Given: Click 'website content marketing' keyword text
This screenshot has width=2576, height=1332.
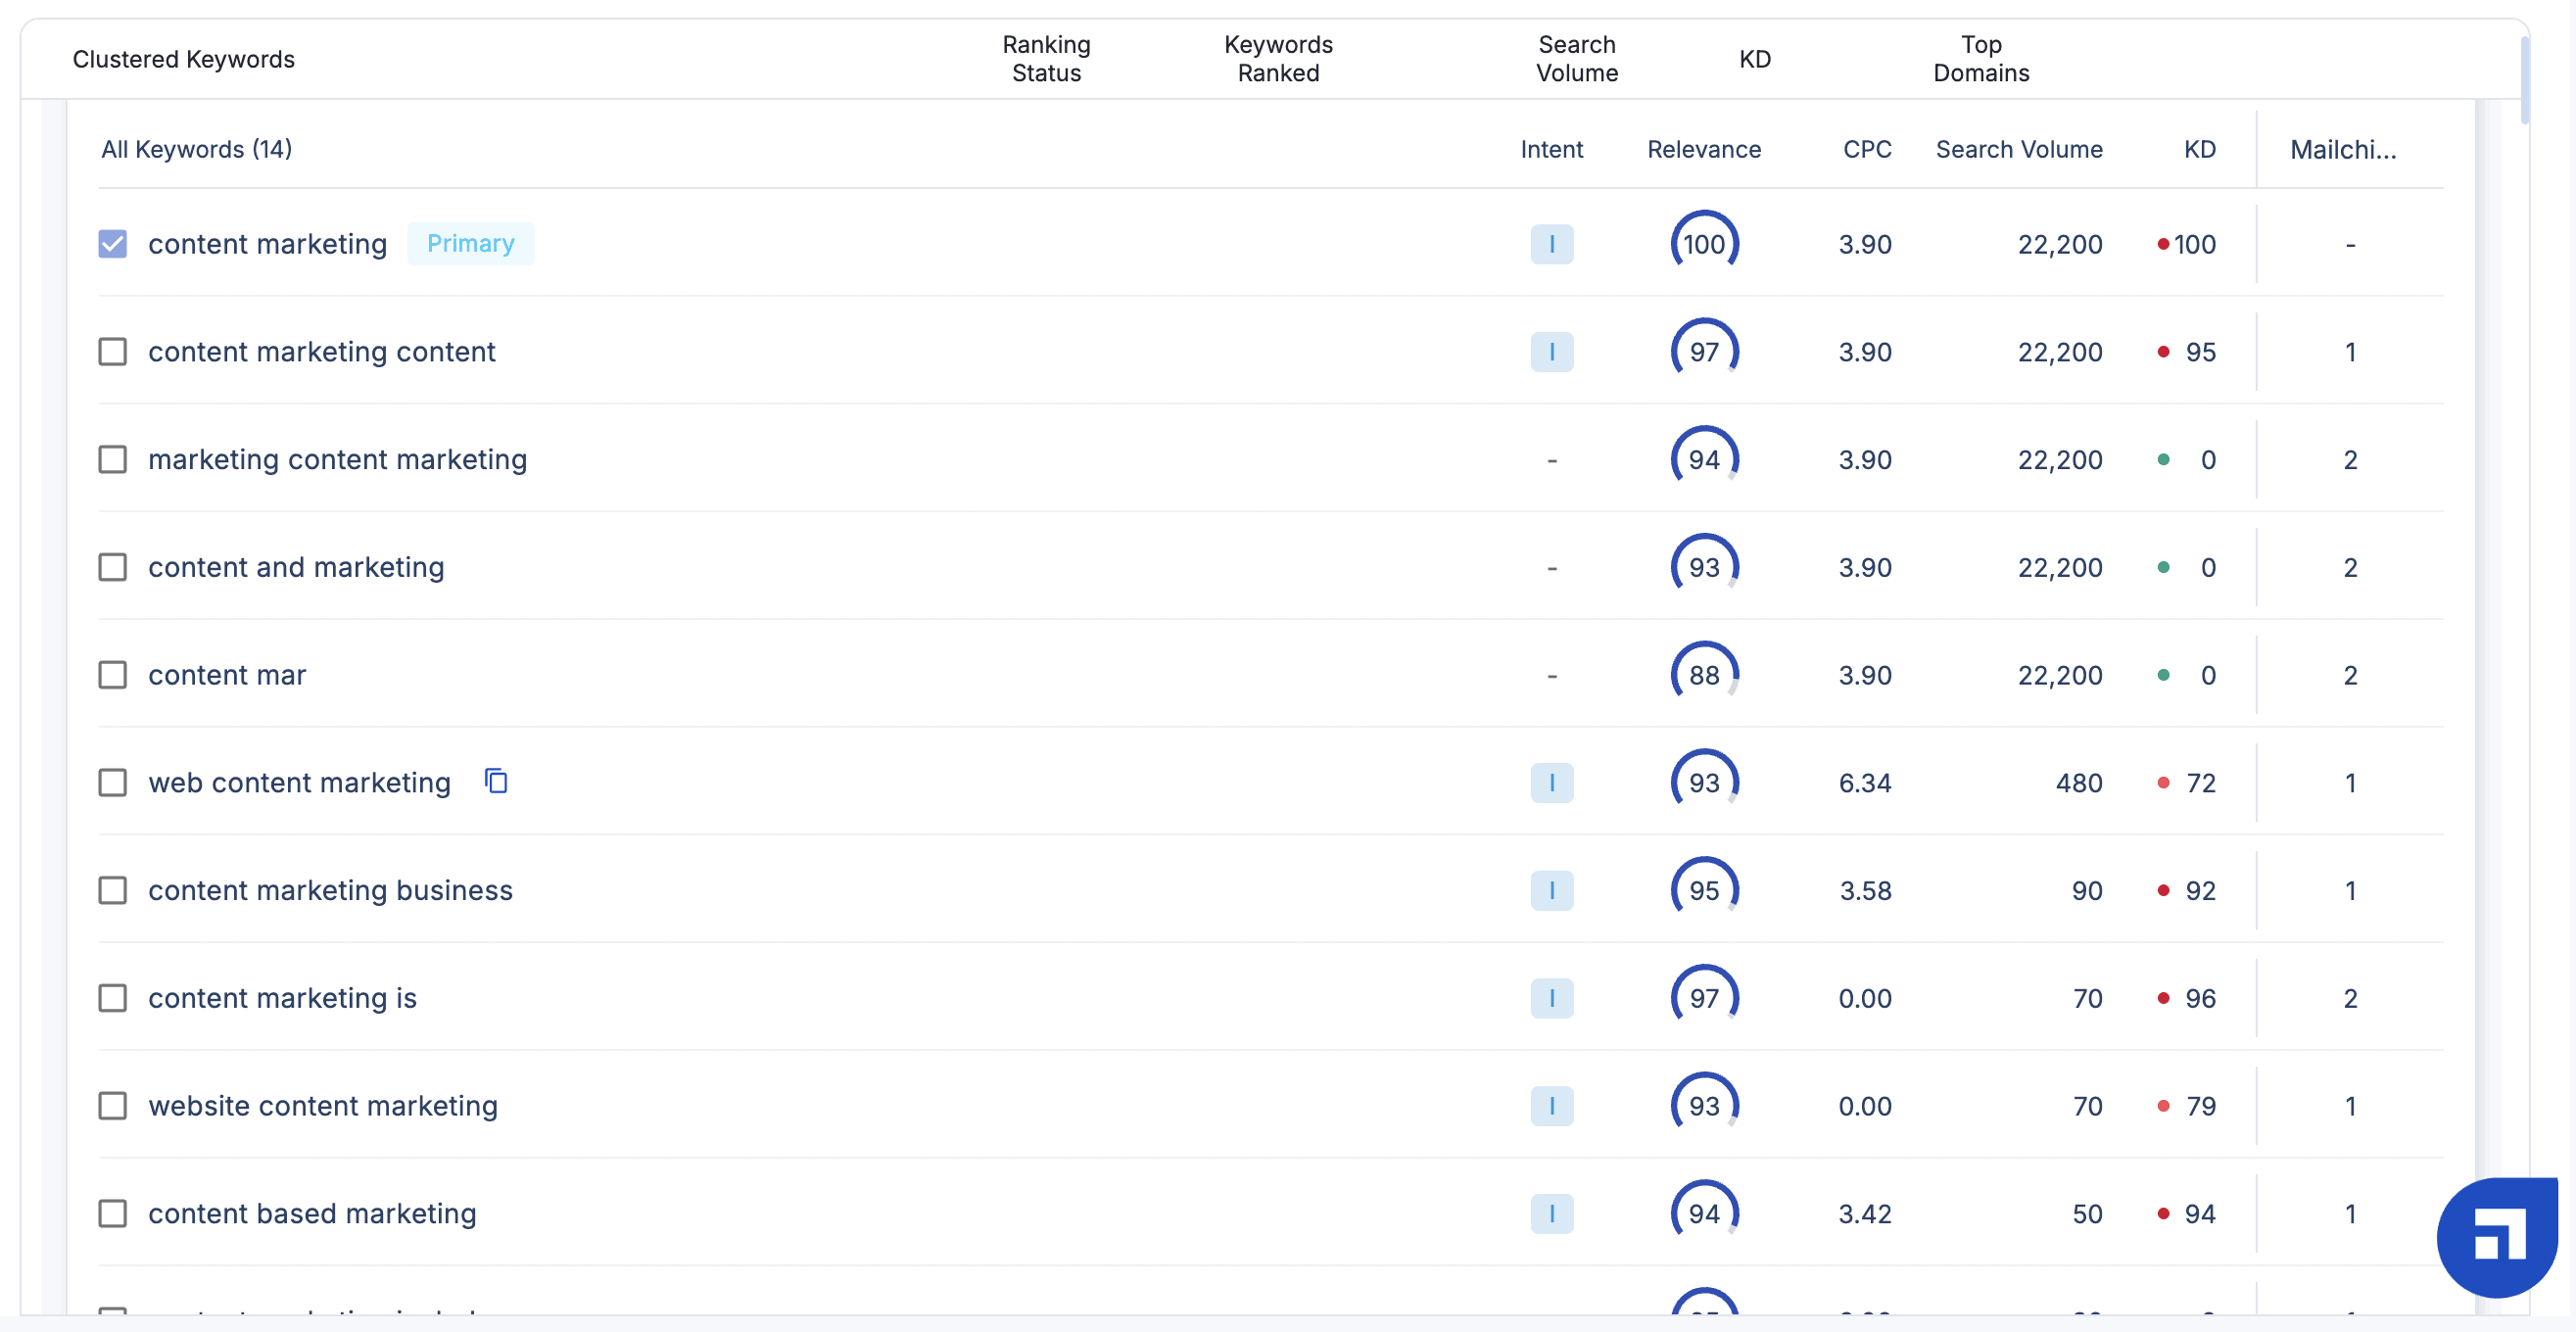Looking at the screenshot, I should 323,1107.
